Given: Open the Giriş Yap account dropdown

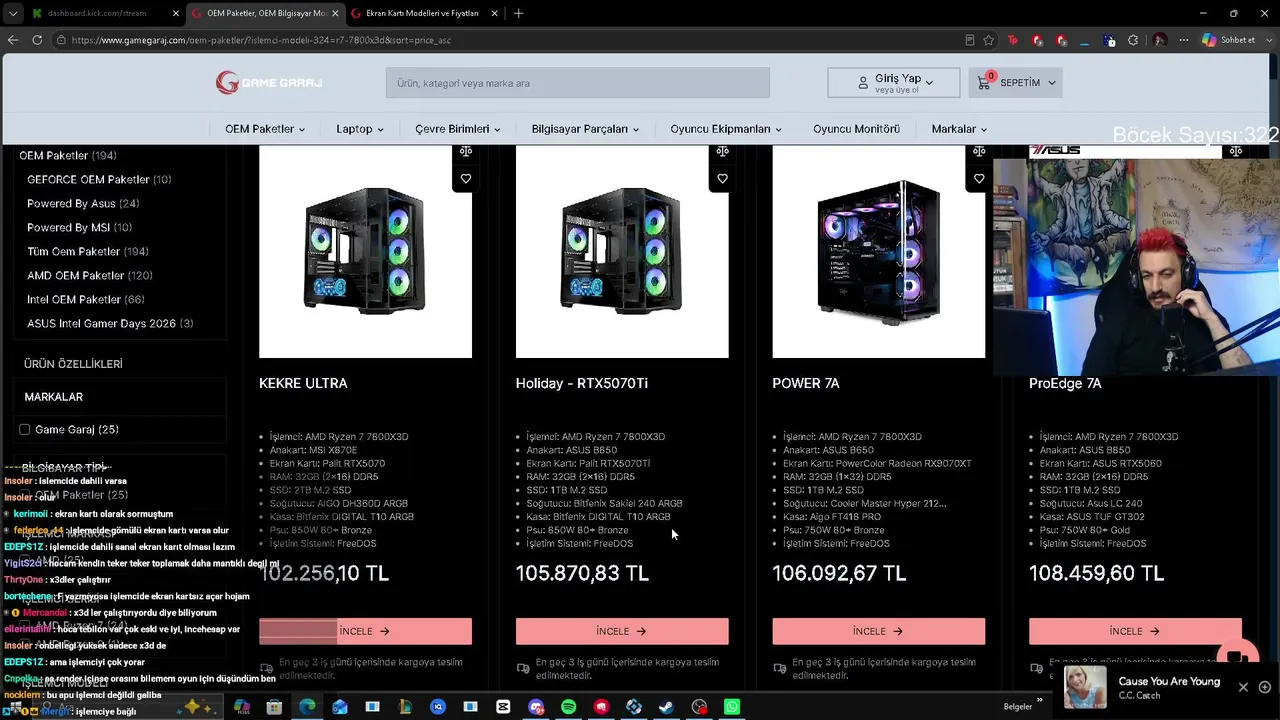Looking at the screenshot, I should click(896, 83).
